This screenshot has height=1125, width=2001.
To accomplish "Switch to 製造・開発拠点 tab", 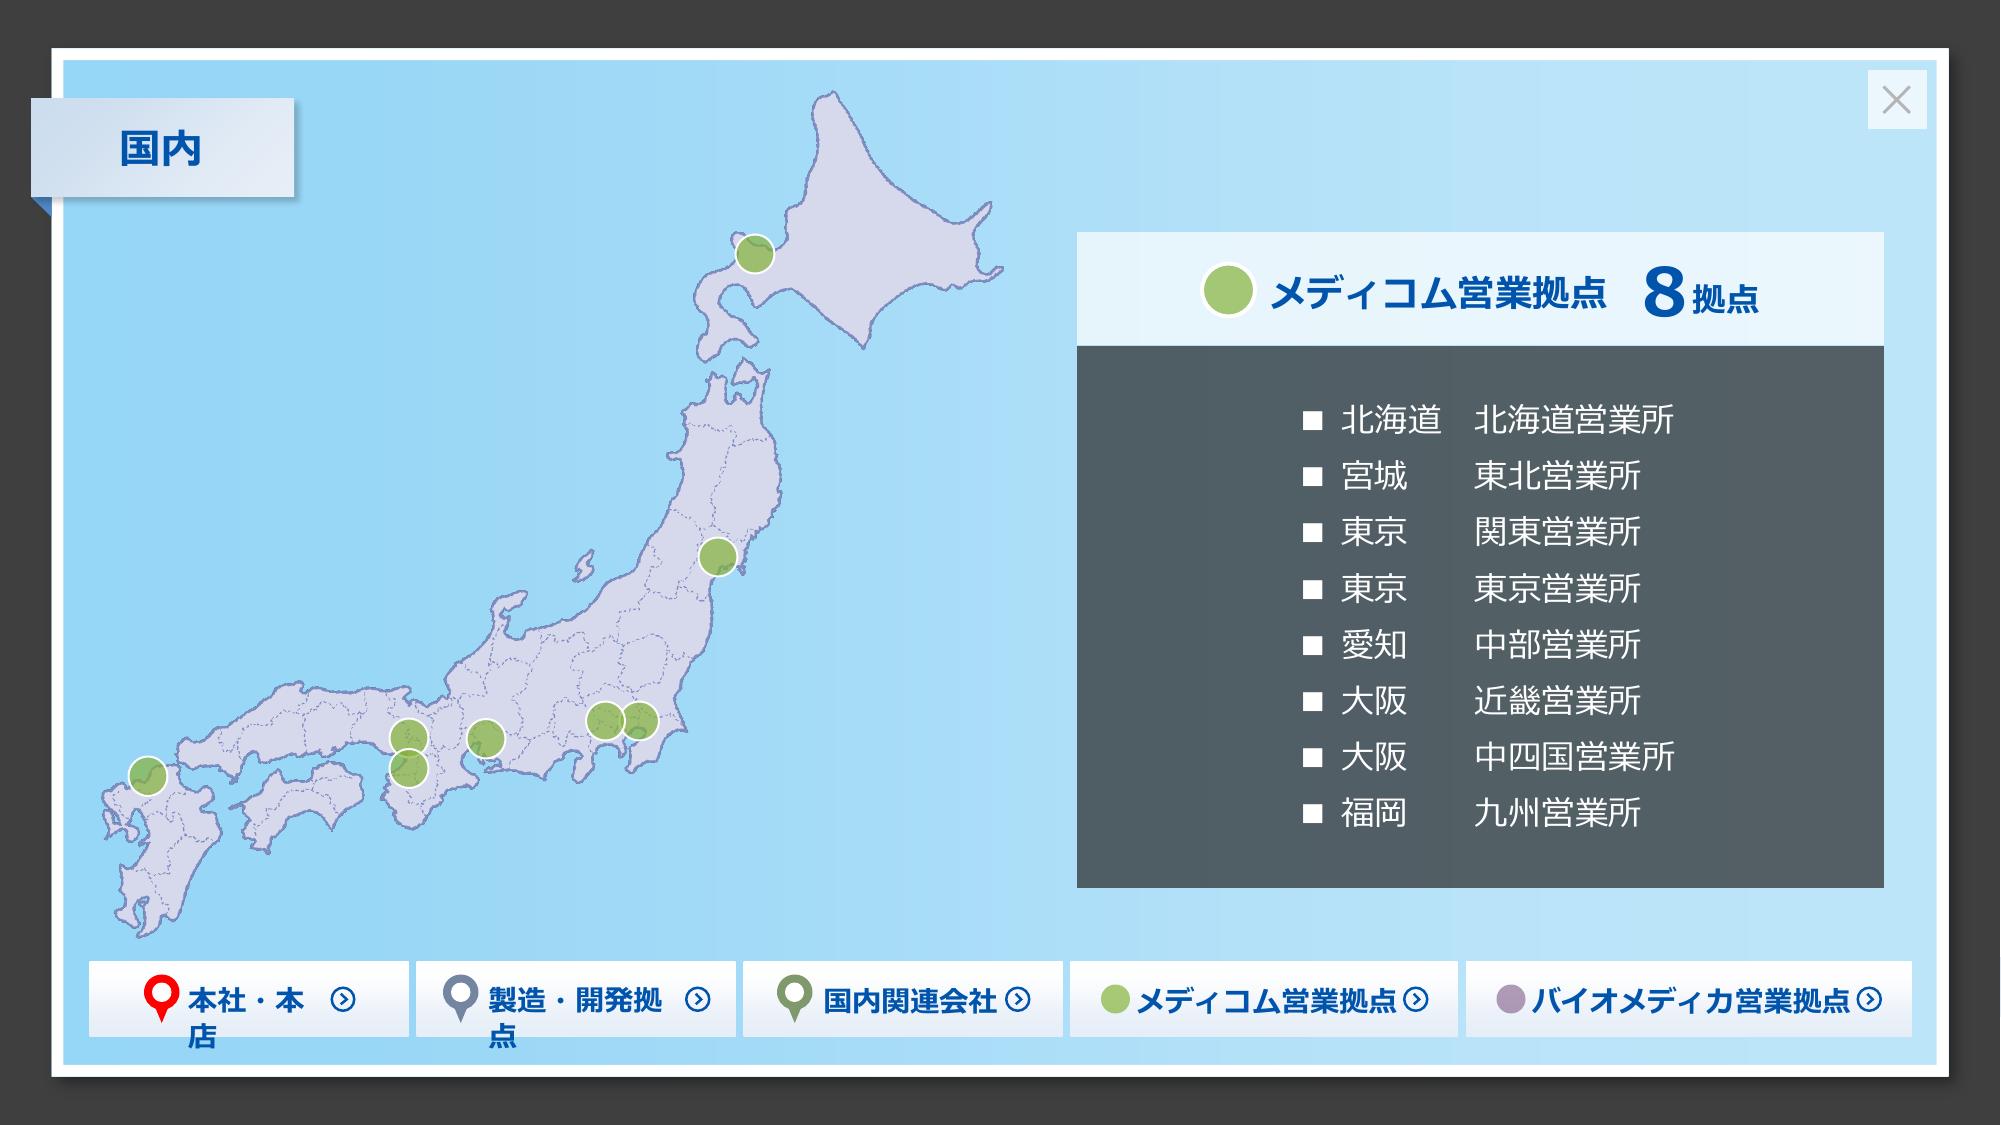I will click(x=575, y=999).
